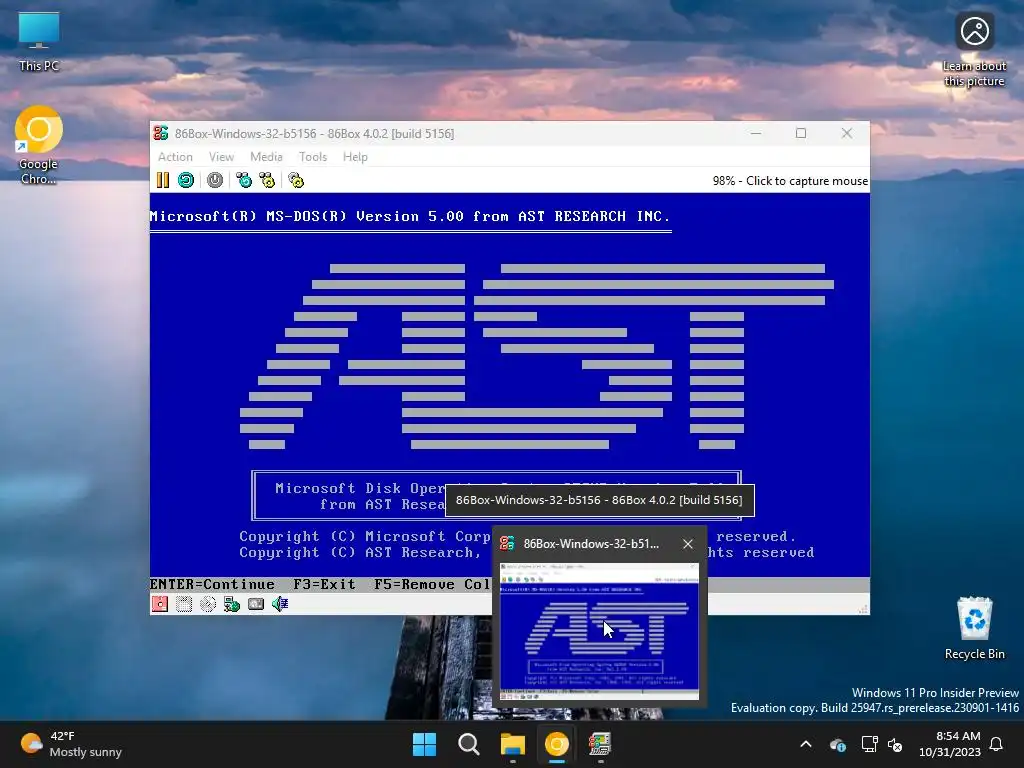Send Ctrl+Alt+Del using the teal keys icon
Viewport: 1024px width, 768px height.
(x=244, y=180)
